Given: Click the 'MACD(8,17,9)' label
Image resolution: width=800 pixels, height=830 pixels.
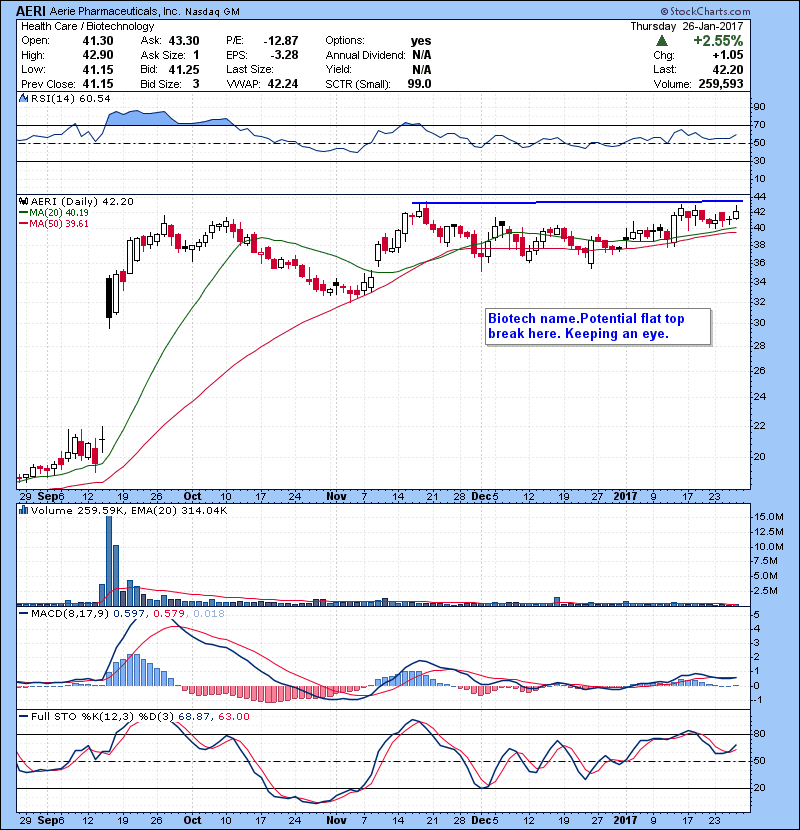Looking at the screenshot, I should click(69, 613).
